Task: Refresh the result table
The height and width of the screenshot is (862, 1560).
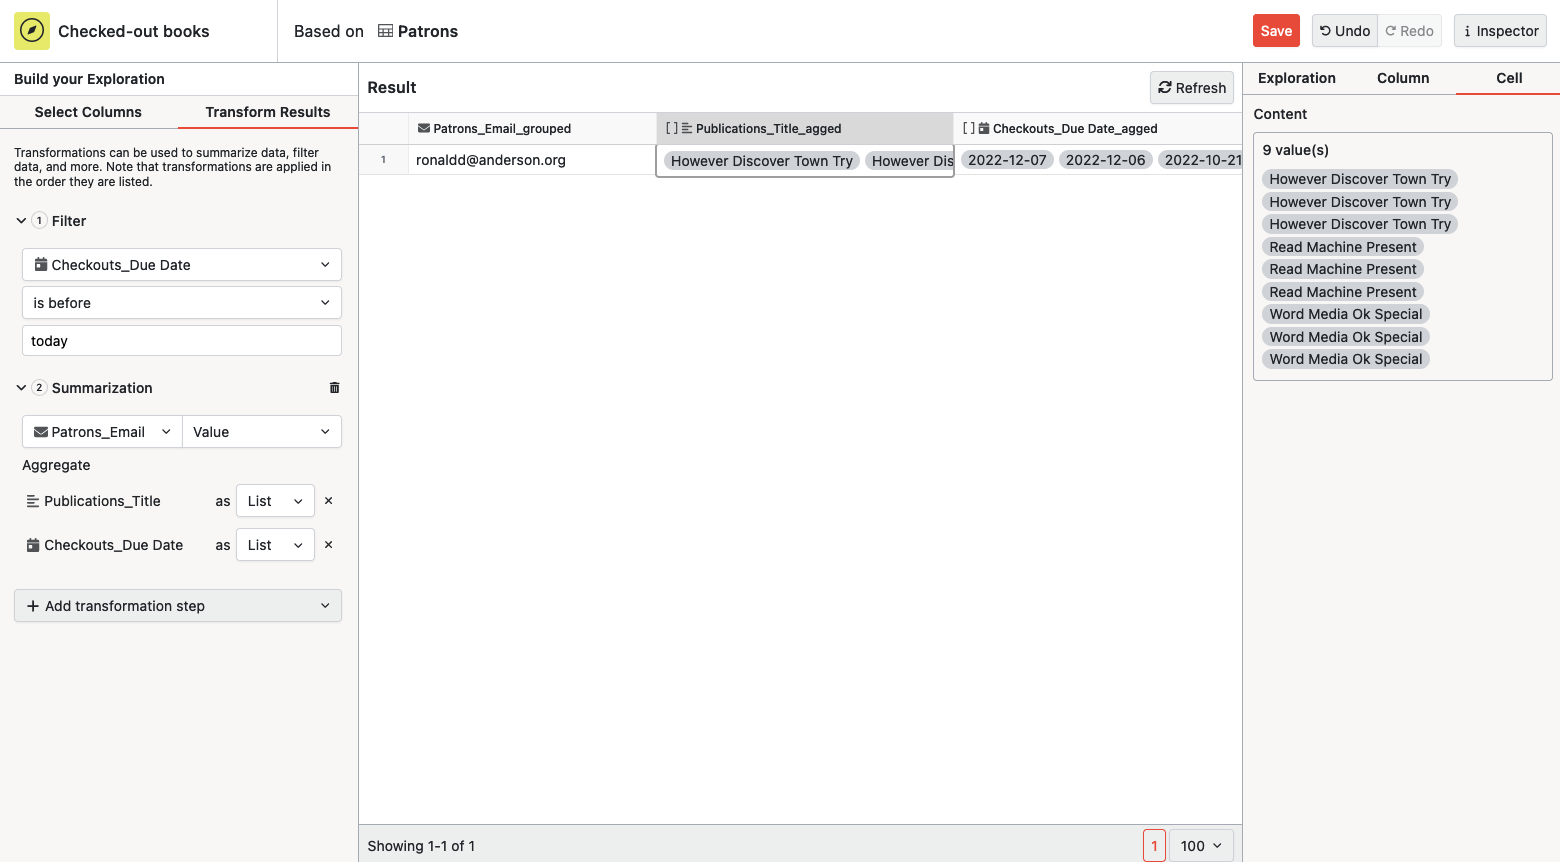Action: coord(1192,88)
